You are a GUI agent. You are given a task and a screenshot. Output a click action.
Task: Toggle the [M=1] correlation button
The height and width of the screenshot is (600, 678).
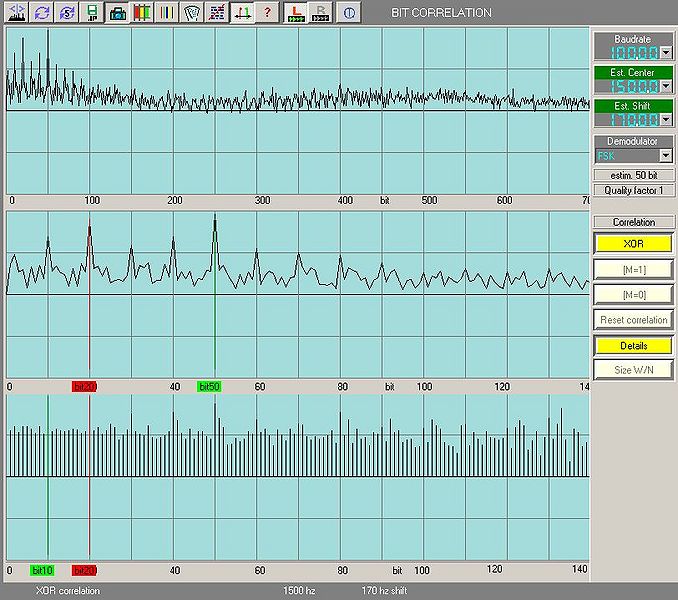click(633, 269)
